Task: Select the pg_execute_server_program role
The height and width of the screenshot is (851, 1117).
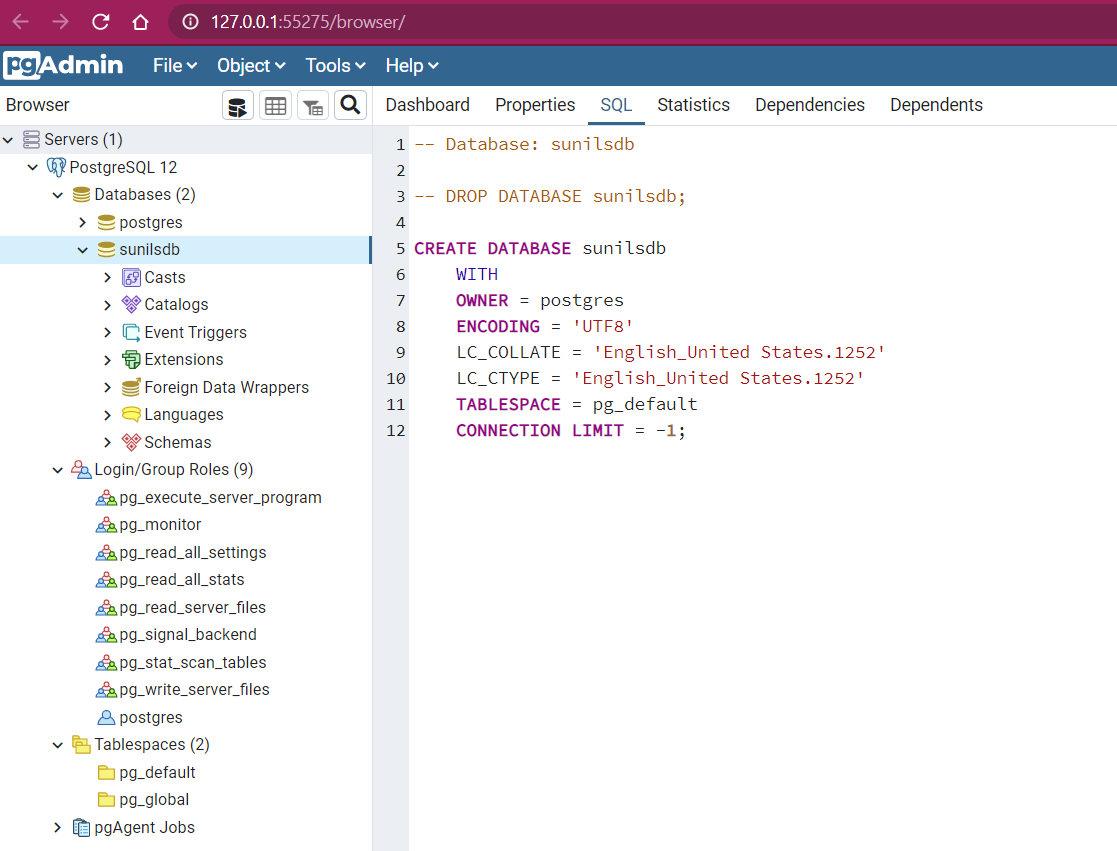Action: tap(220, 498)
